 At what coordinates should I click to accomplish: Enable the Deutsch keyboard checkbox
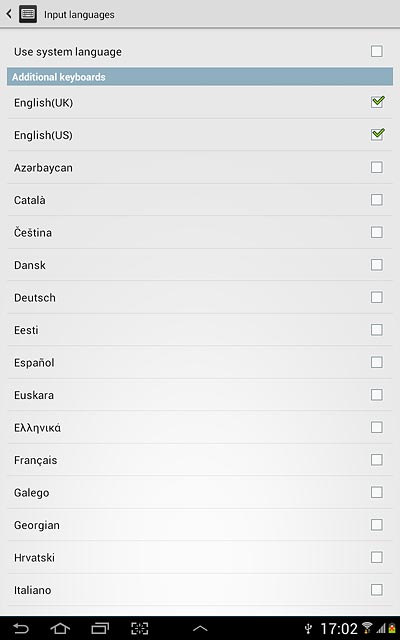point(377,297)
